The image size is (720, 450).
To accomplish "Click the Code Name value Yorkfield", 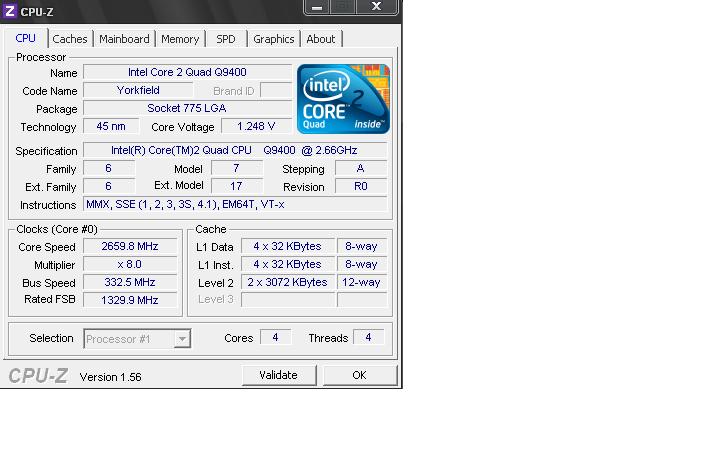I will tap(138, 90).
